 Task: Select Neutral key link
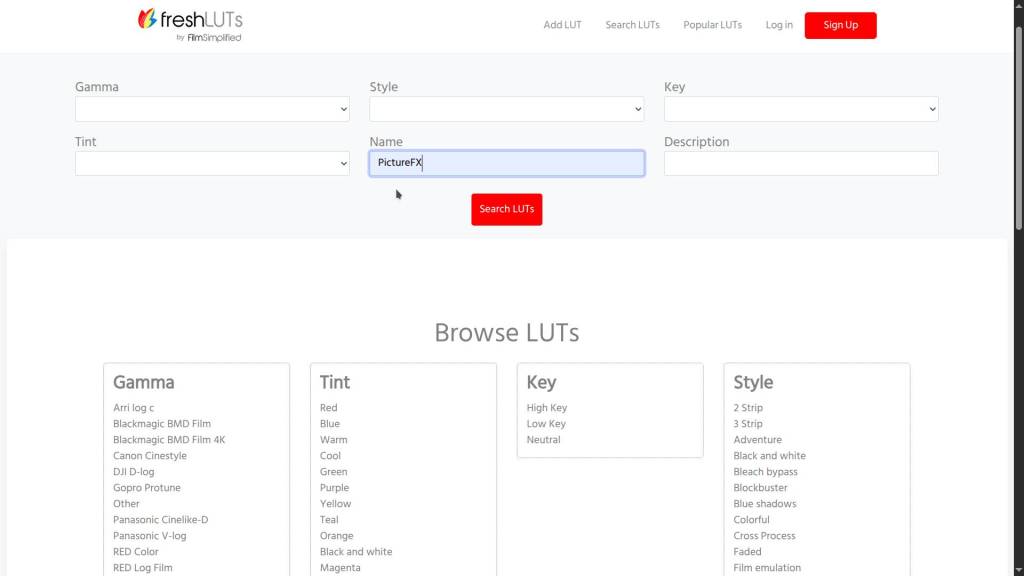click(543, 440)
